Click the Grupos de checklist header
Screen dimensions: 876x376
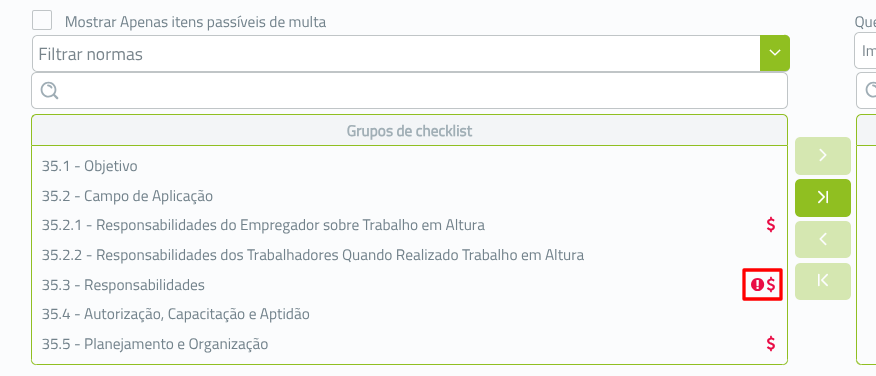tap(410, 131)
